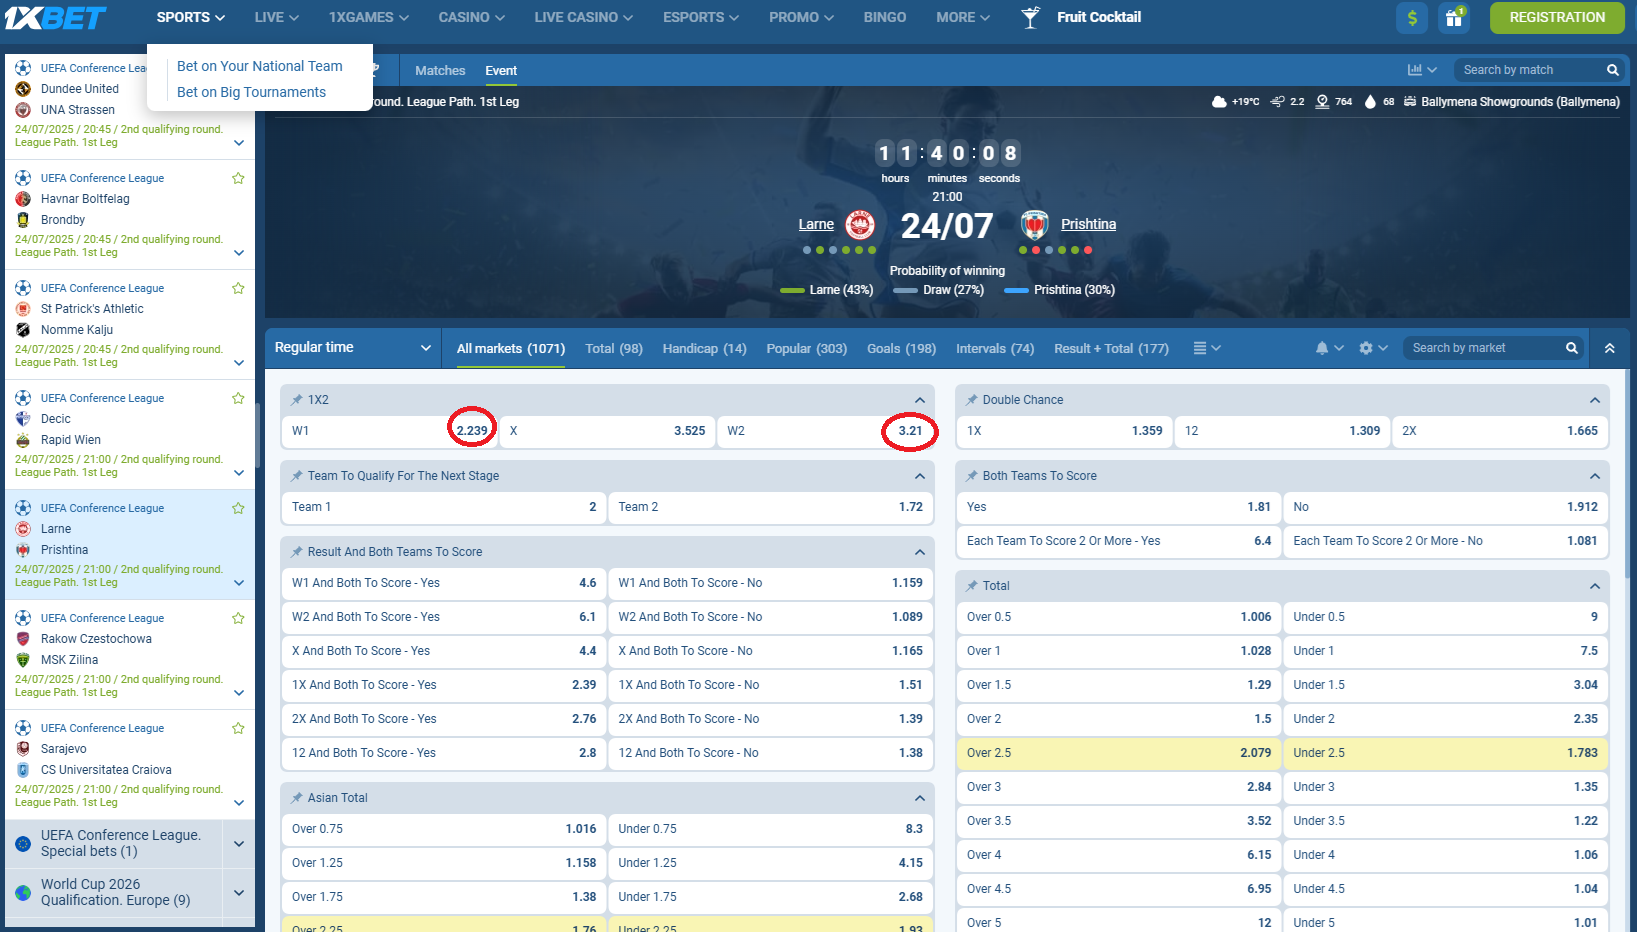This screenshot has height=932, width=1637.
Task: Click the search magnifier in market search
Action: 1571,348
